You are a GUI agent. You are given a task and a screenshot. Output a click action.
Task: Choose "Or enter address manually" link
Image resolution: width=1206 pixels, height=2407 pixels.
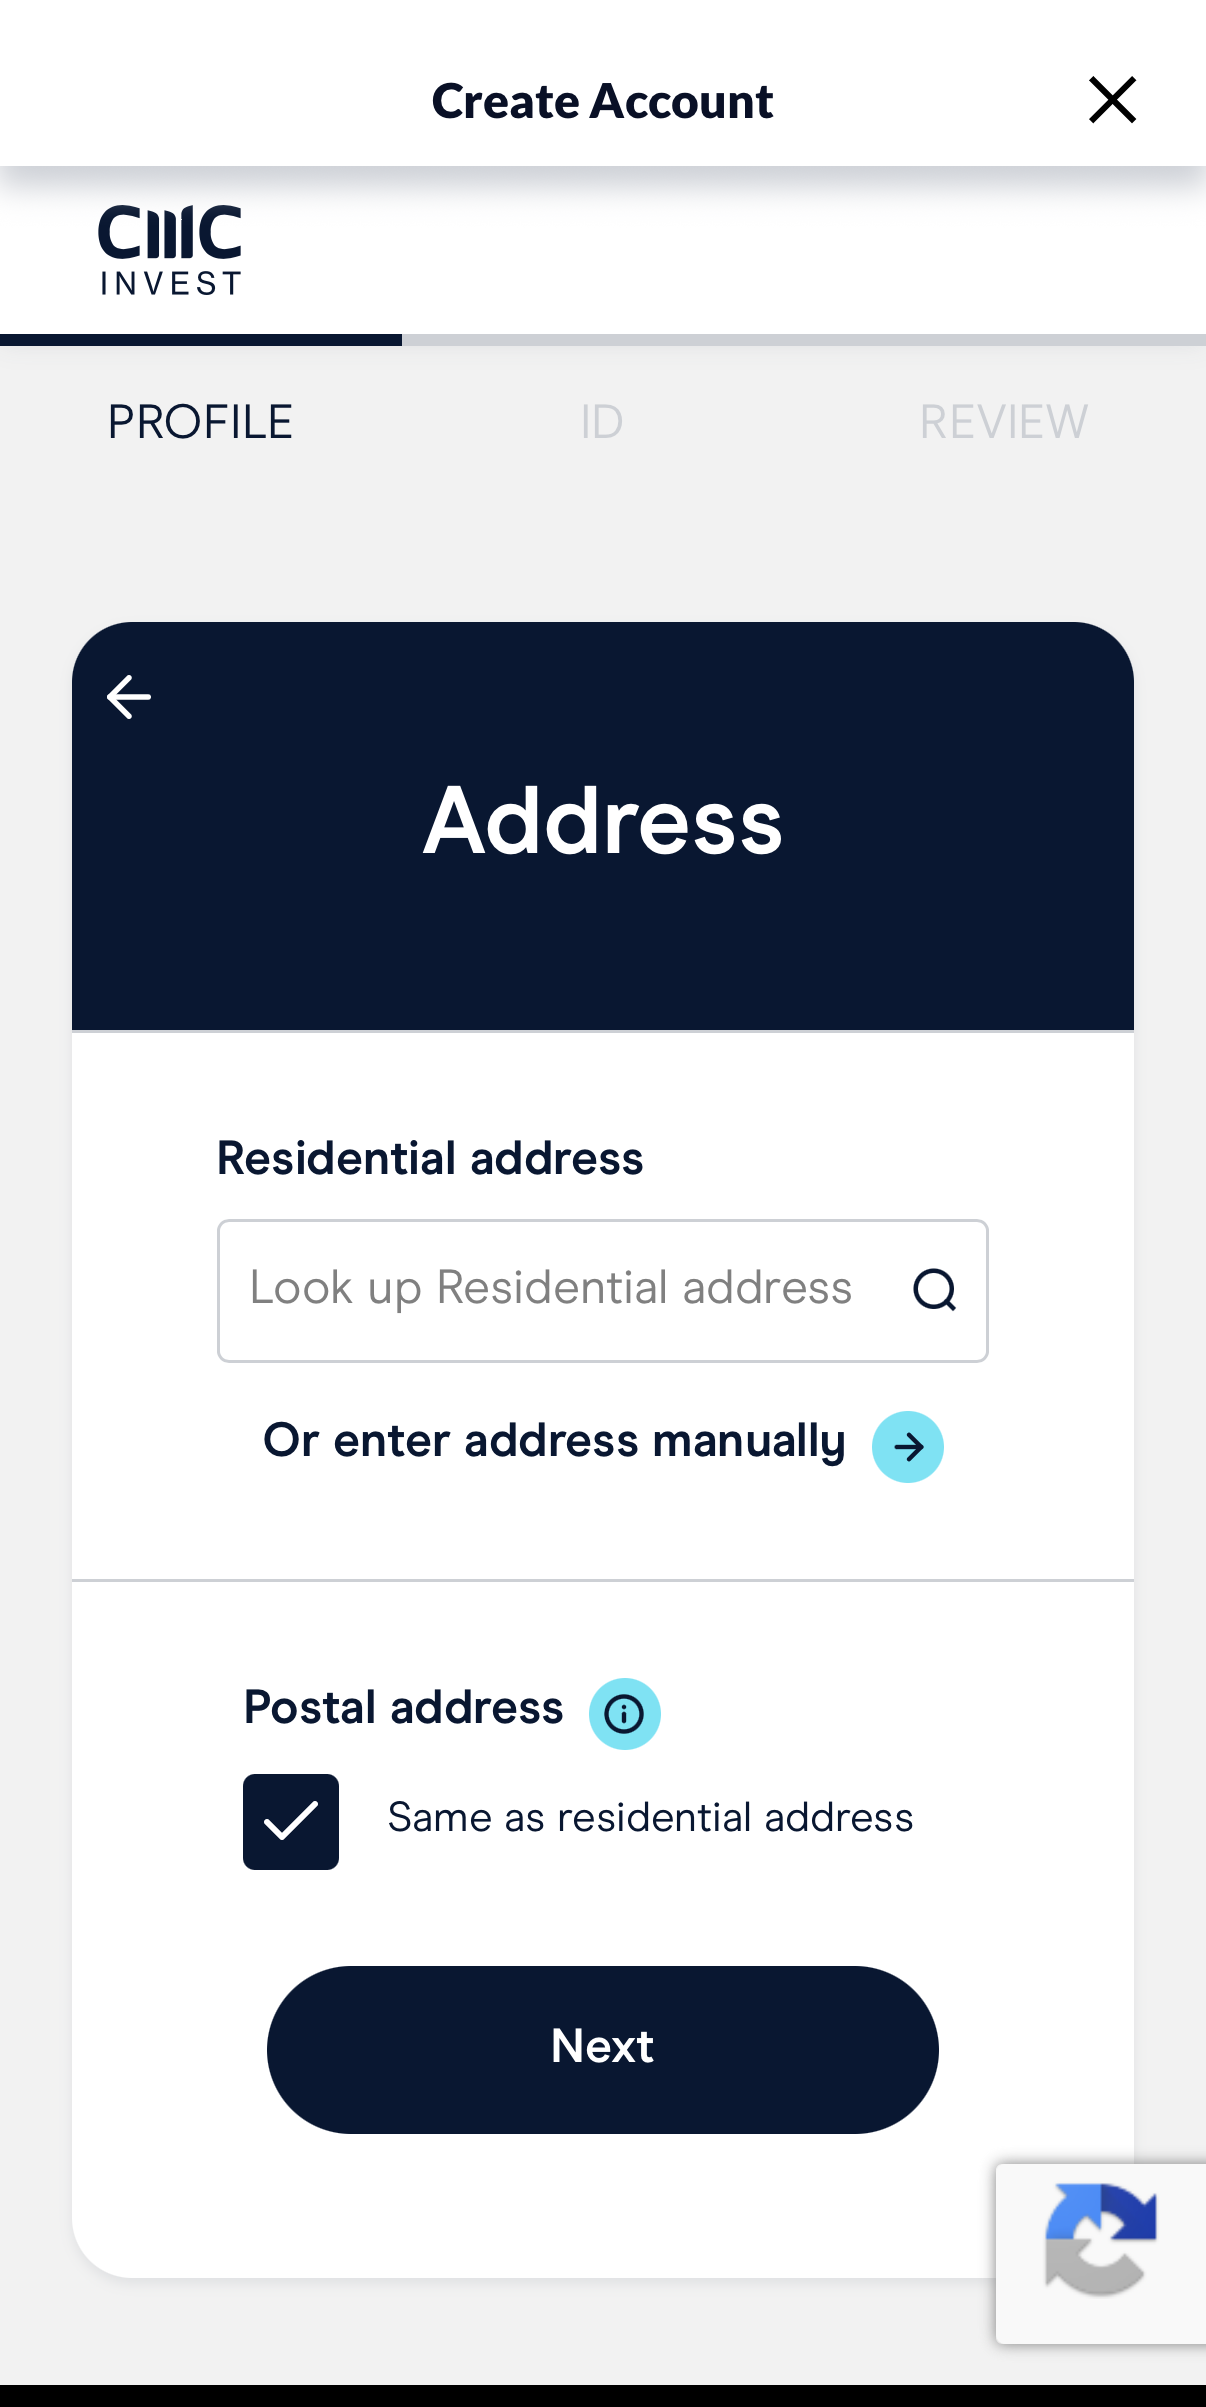point(555,1441)
